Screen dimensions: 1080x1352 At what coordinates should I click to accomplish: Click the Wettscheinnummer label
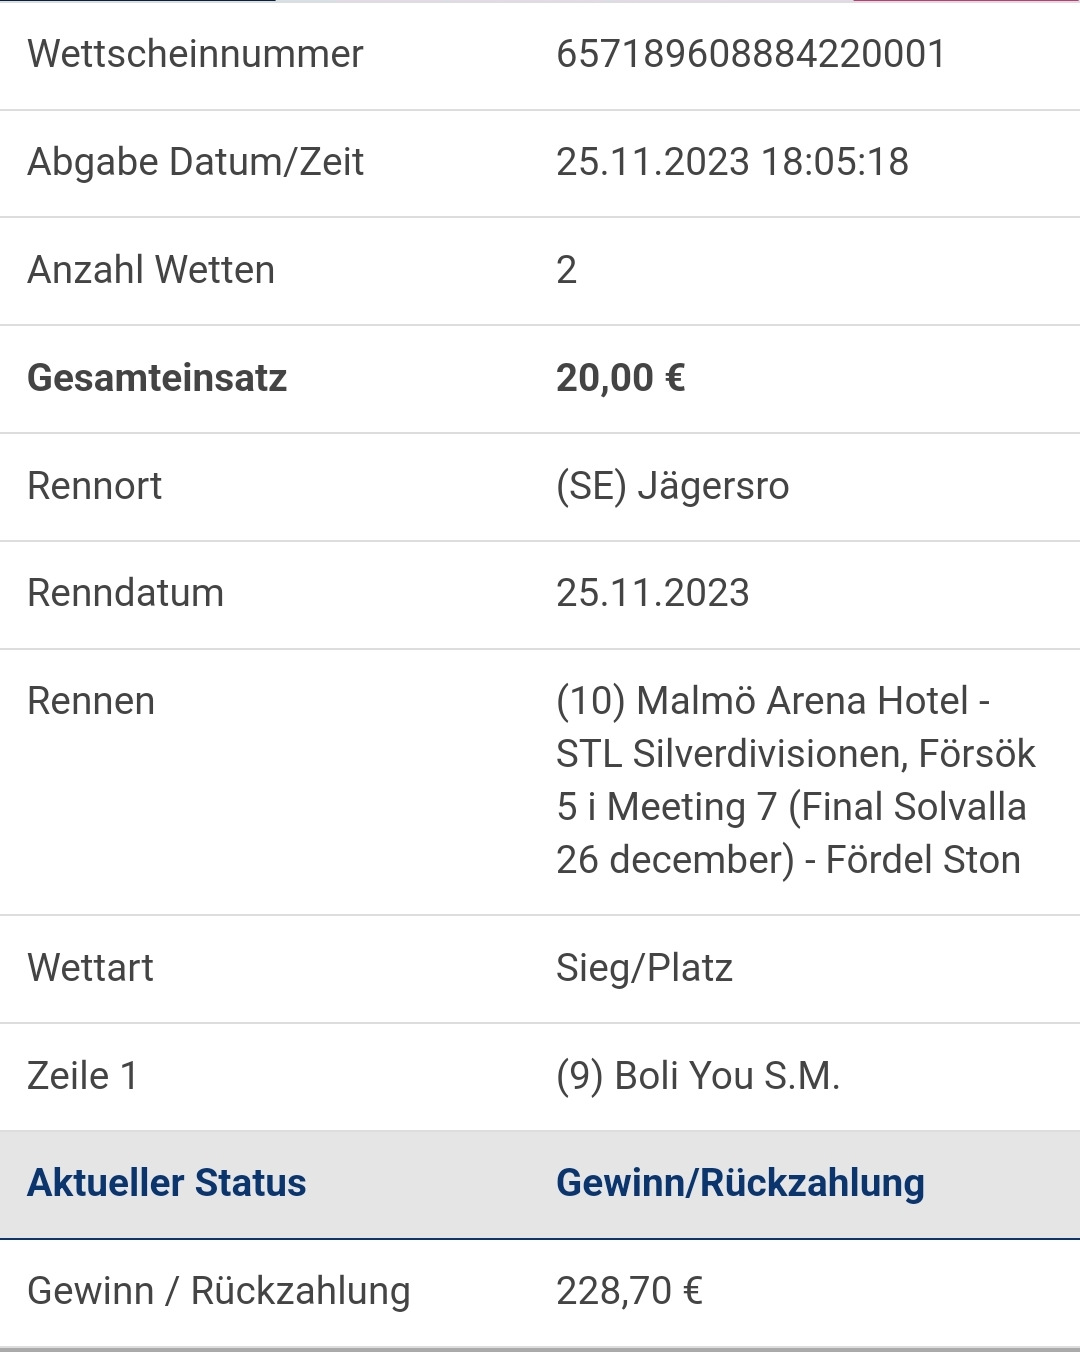[x=195, y=54]
